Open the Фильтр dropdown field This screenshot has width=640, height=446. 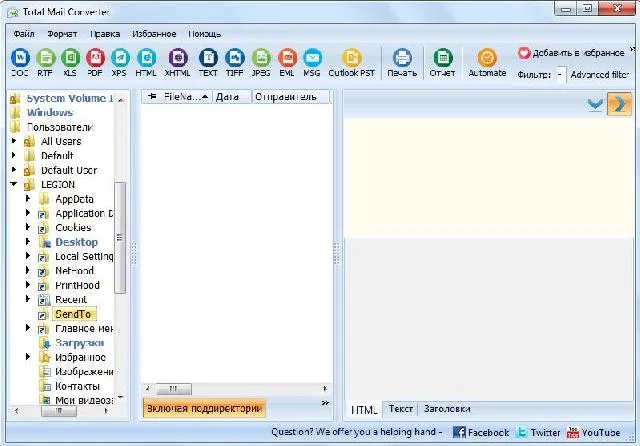point(561,75)
